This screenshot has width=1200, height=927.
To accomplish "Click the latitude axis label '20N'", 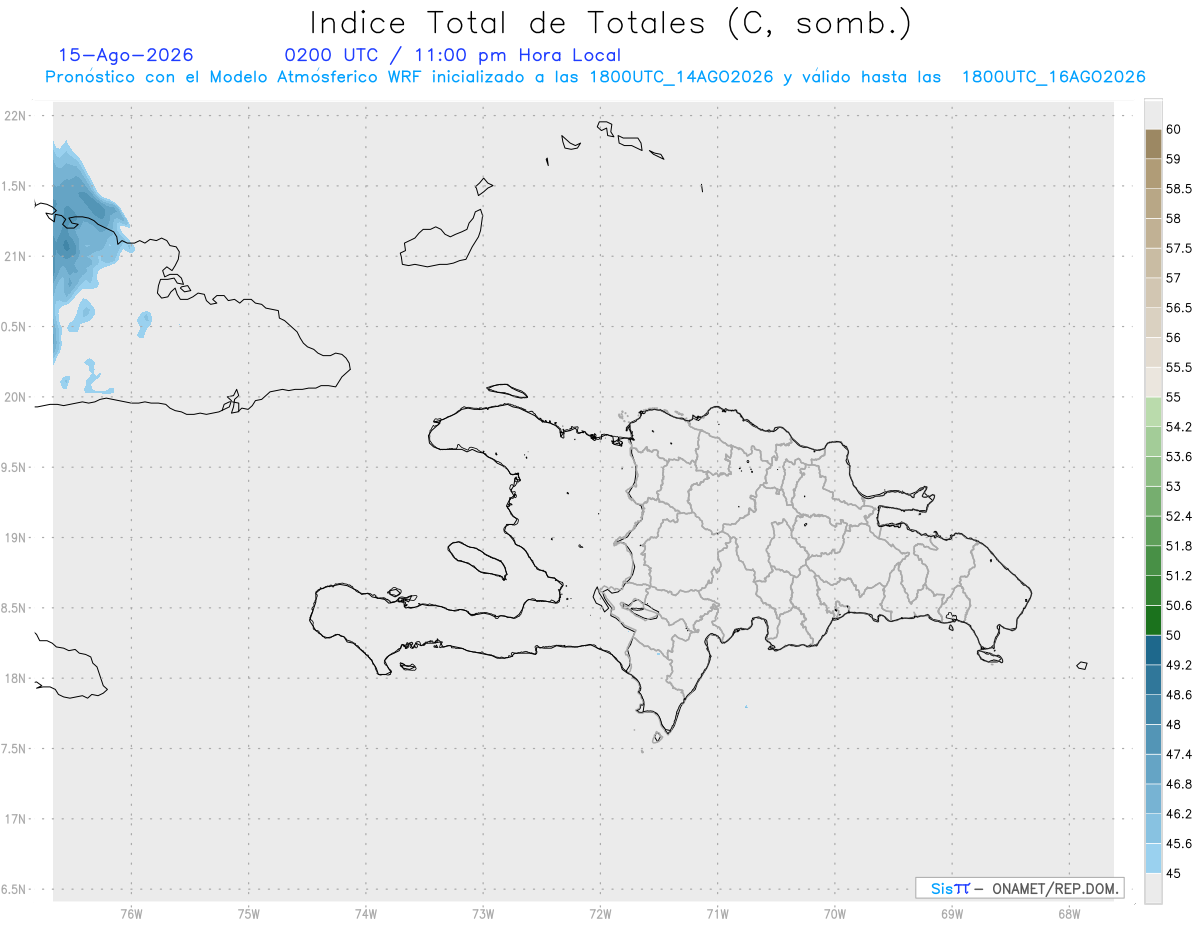I will 17,397.
